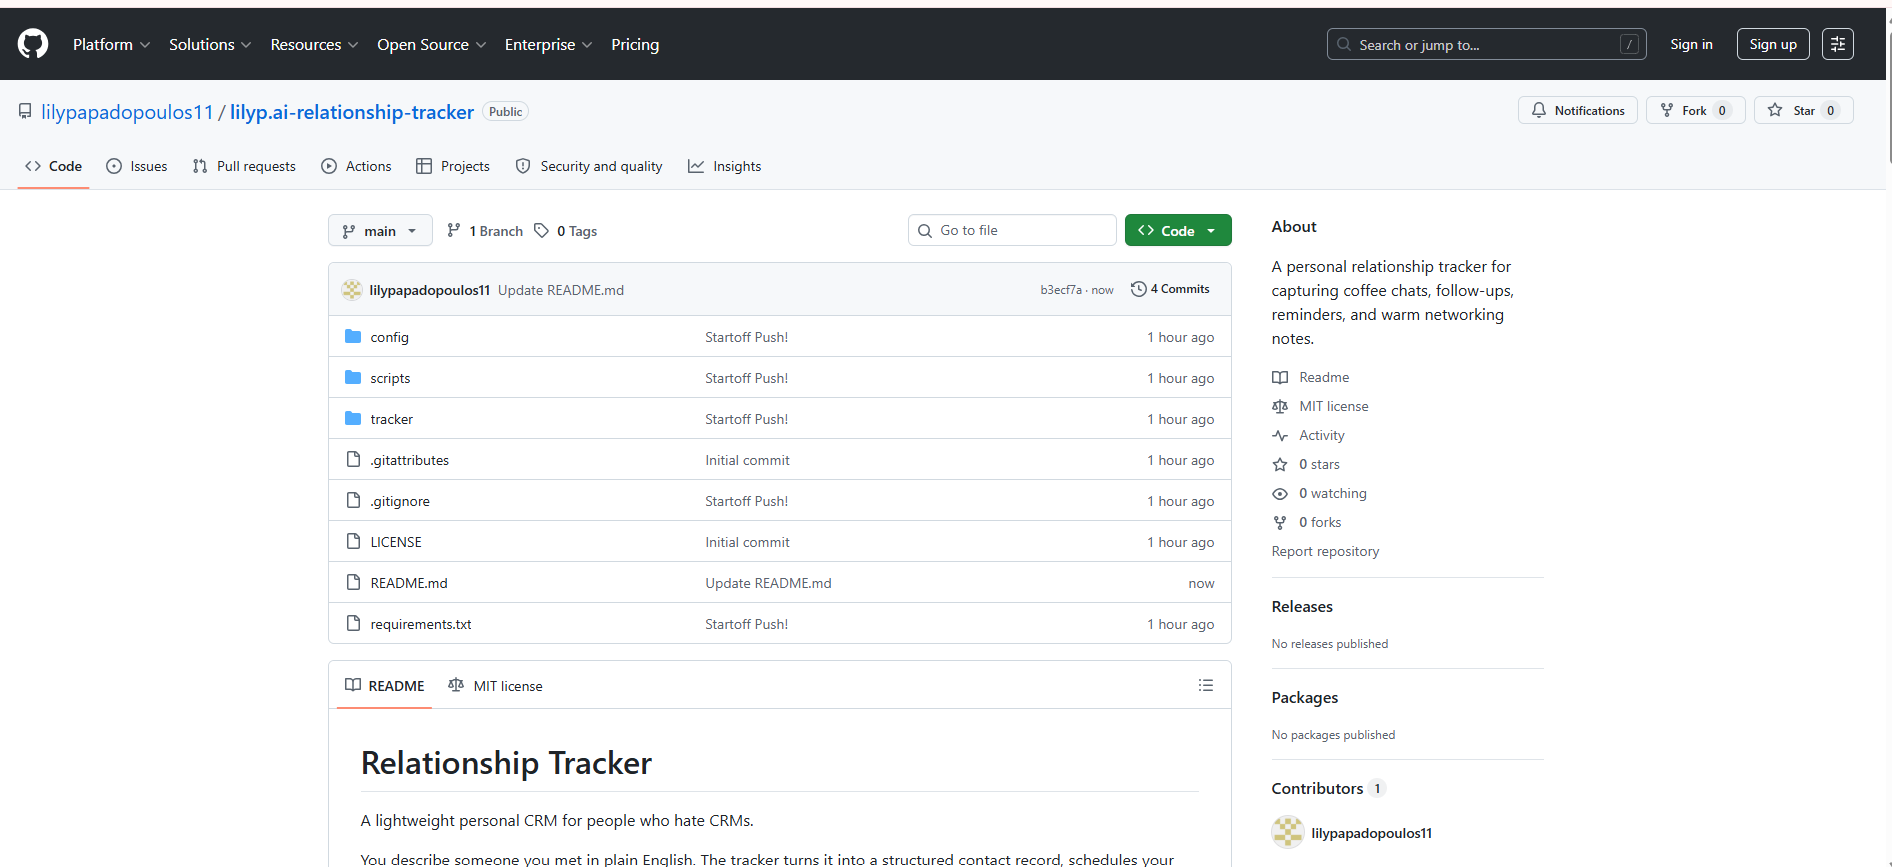Switch to the Code tab
Viewport: 1892px width, 867px height.
coord(54,166)
